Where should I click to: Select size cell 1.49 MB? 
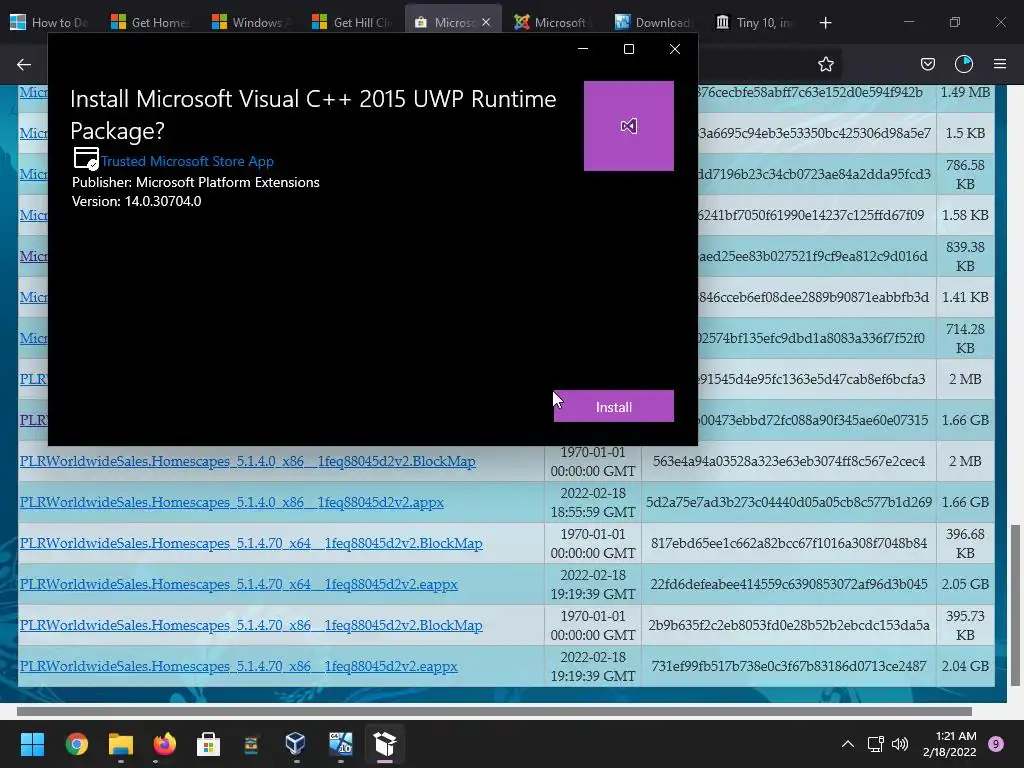pos(965,93)
